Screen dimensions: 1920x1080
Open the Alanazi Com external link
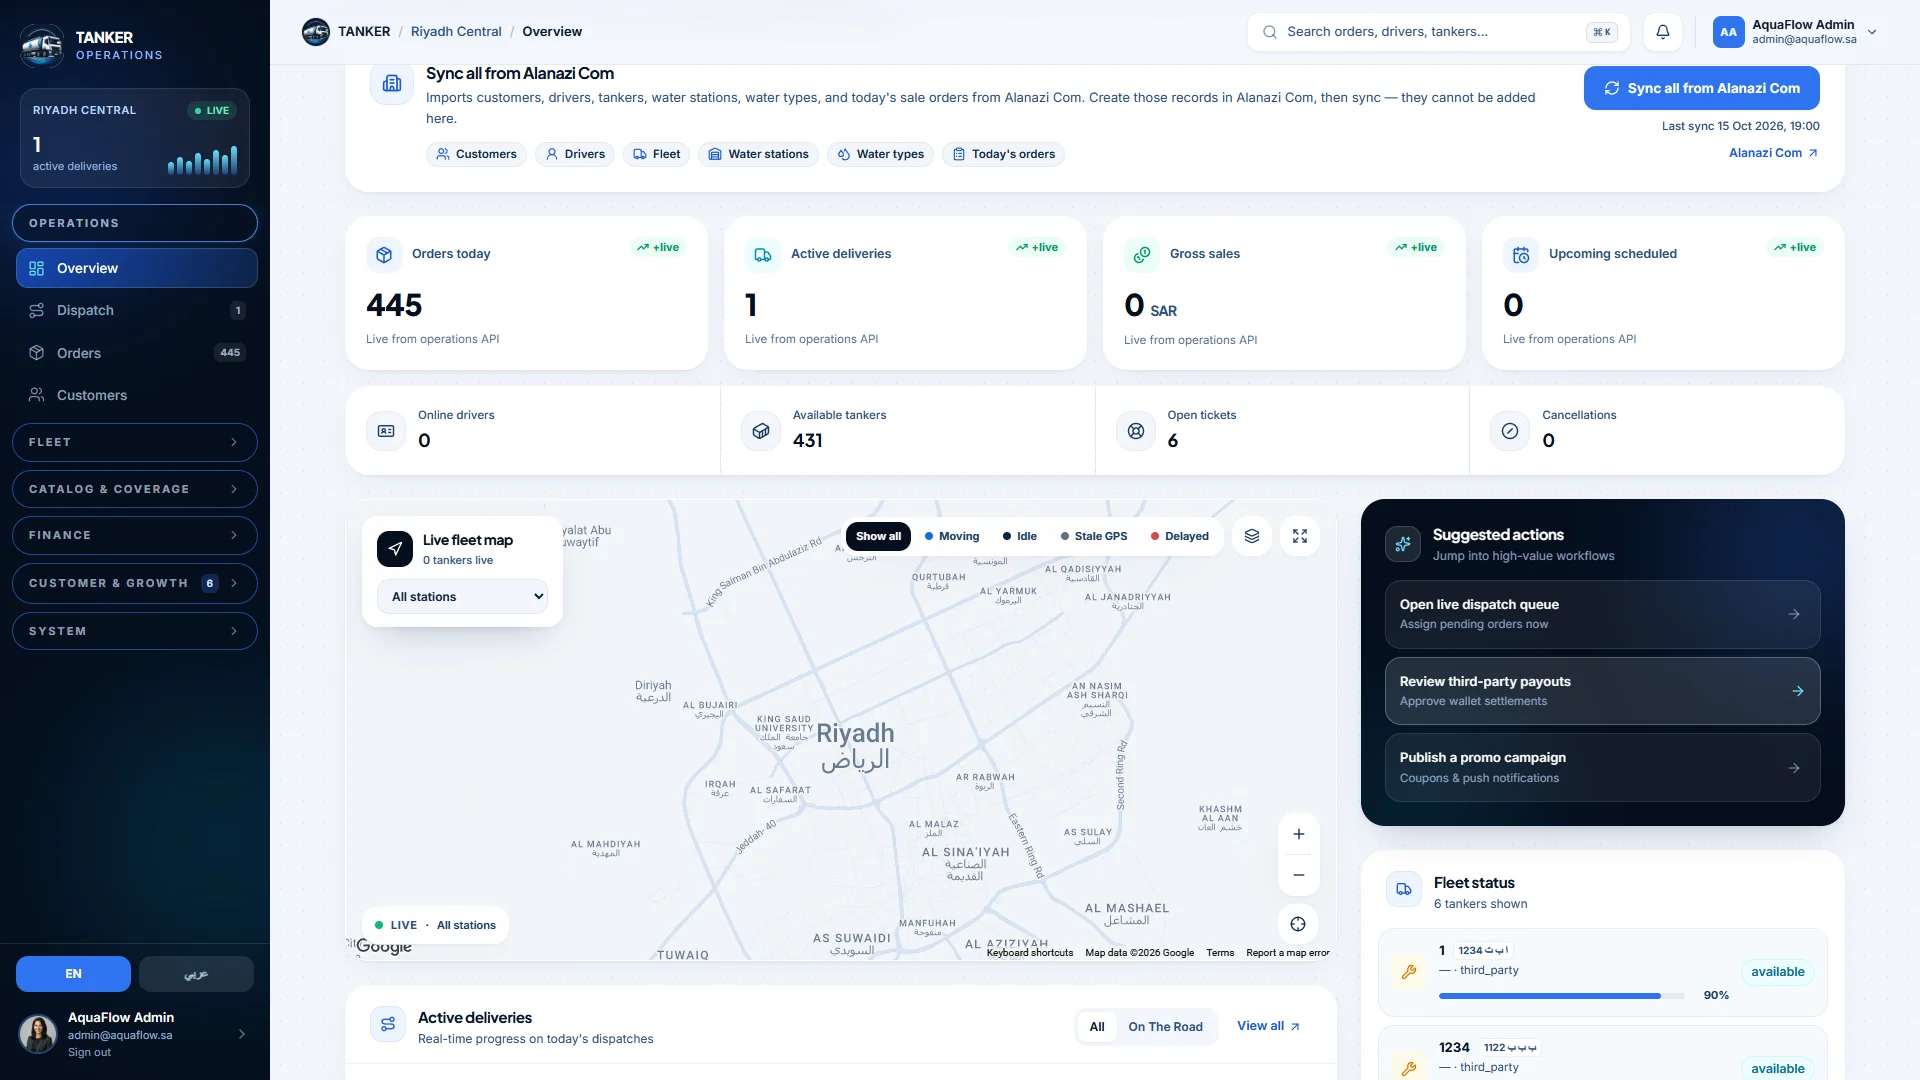[1773, 153]
